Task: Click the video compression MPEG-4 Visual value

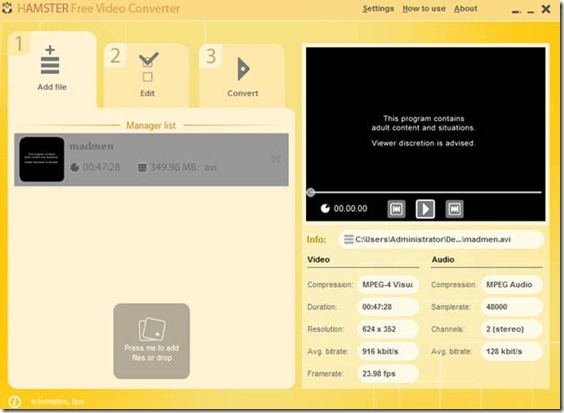Action: [x=388, y=285]
